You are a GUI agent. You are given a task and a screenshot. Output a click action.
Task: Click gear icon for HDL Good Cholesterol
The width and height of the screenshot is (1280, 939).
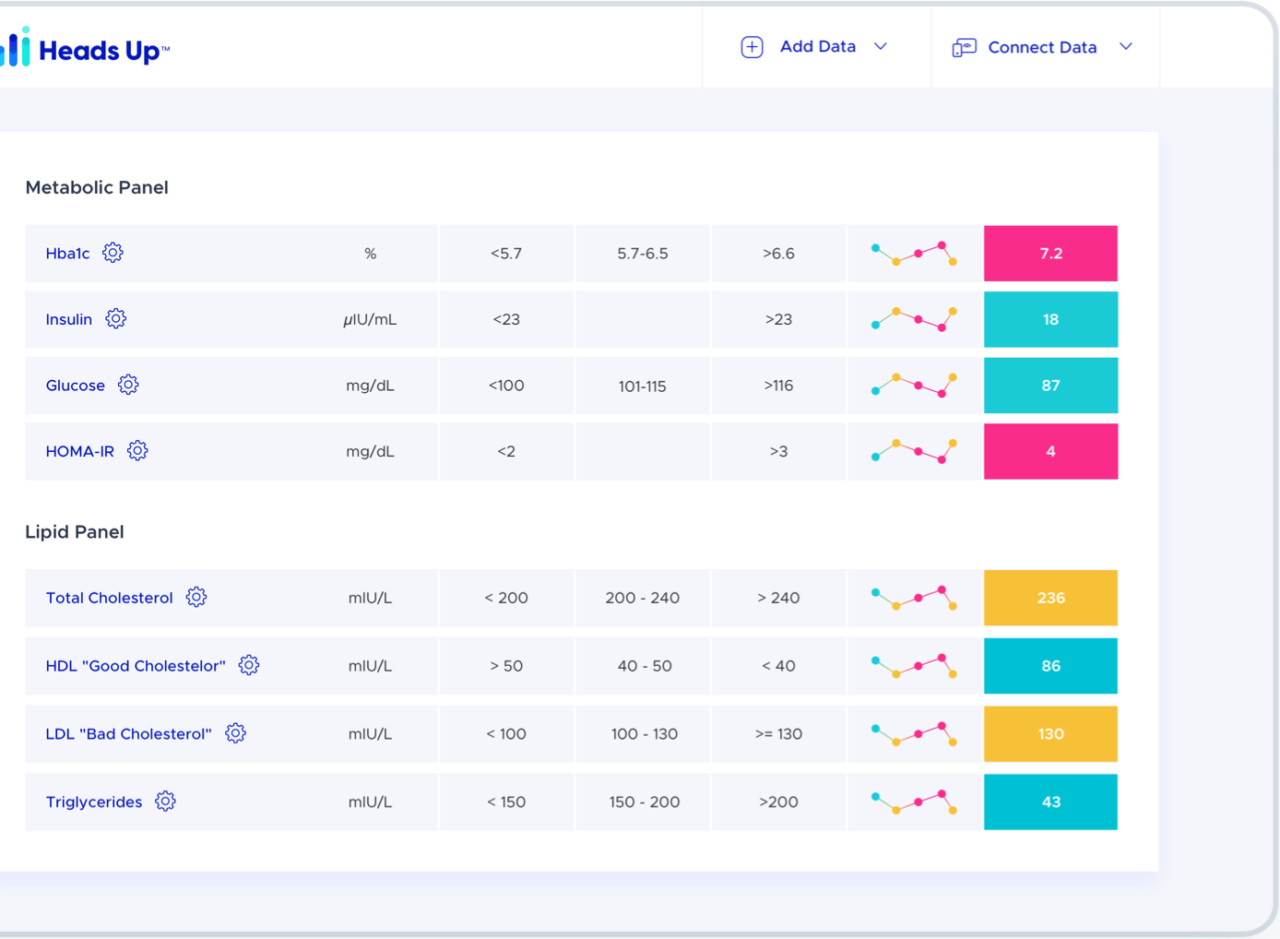click(x=249, y=665)
